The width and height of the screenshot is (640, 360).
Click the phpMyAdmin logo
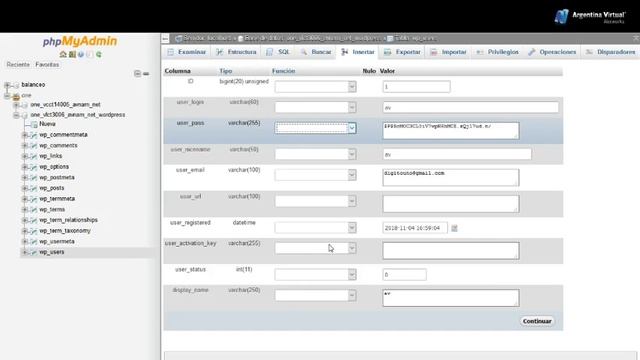(x=80, y=41)
